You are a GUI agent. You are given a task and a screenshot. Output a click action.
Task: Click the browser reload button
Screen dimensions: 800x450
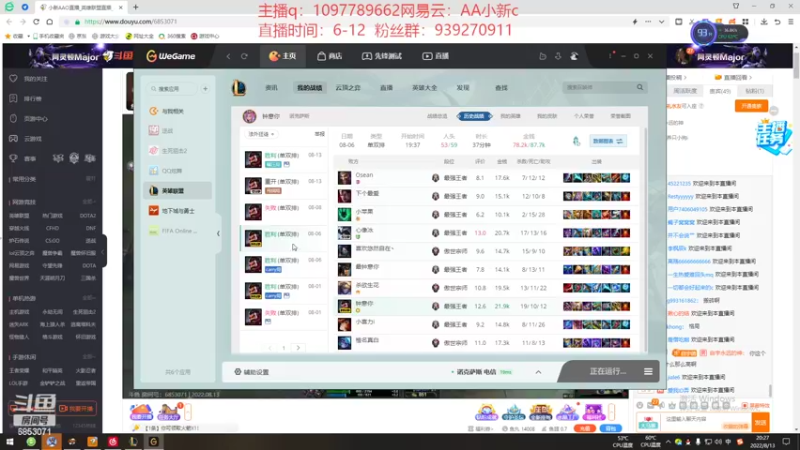pyautogui.click(x=36, y=22)
